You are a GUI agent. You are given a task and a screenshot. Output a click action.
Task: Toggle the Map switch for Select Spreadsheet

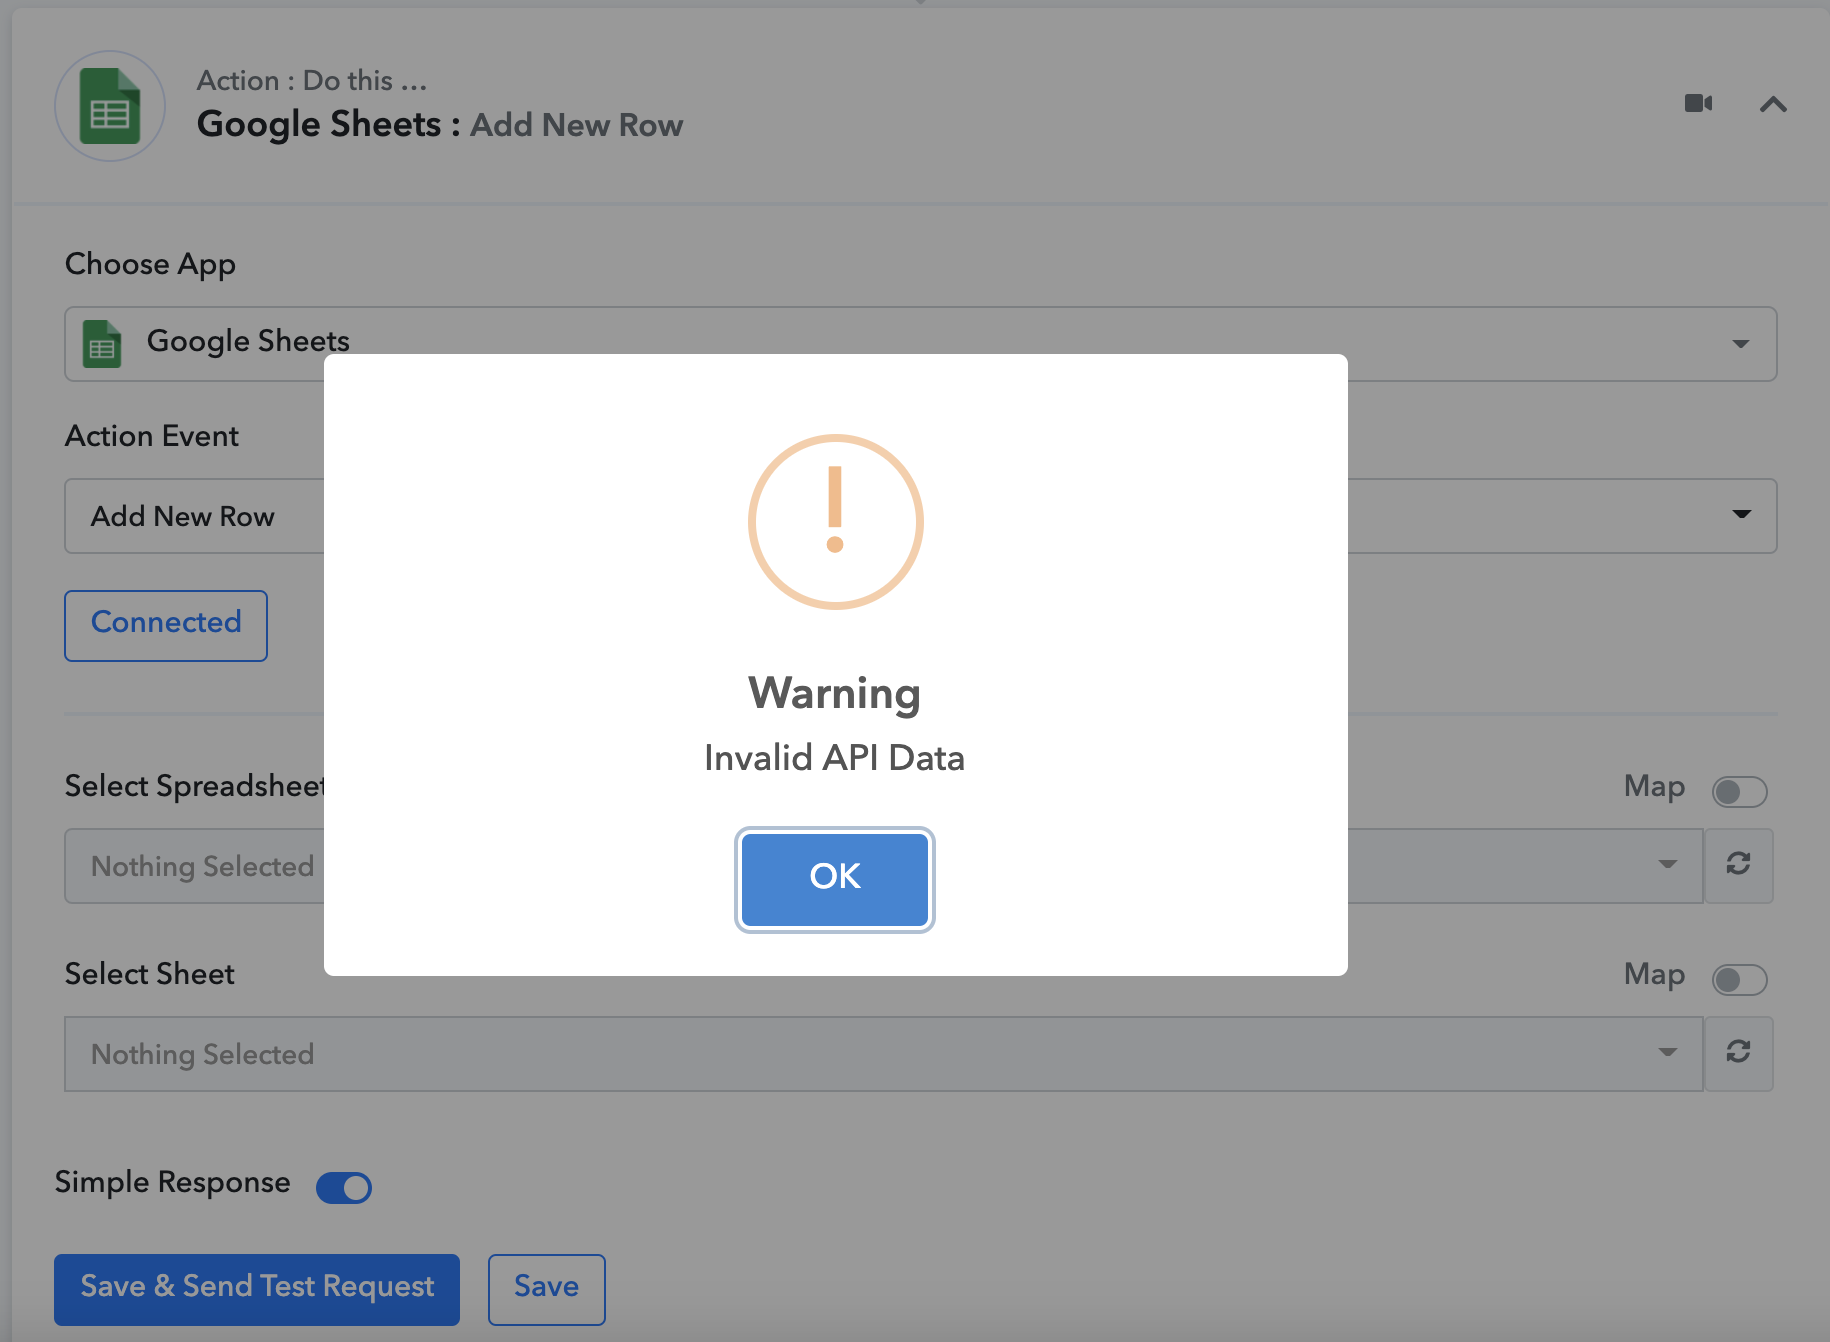point(1739,792)
